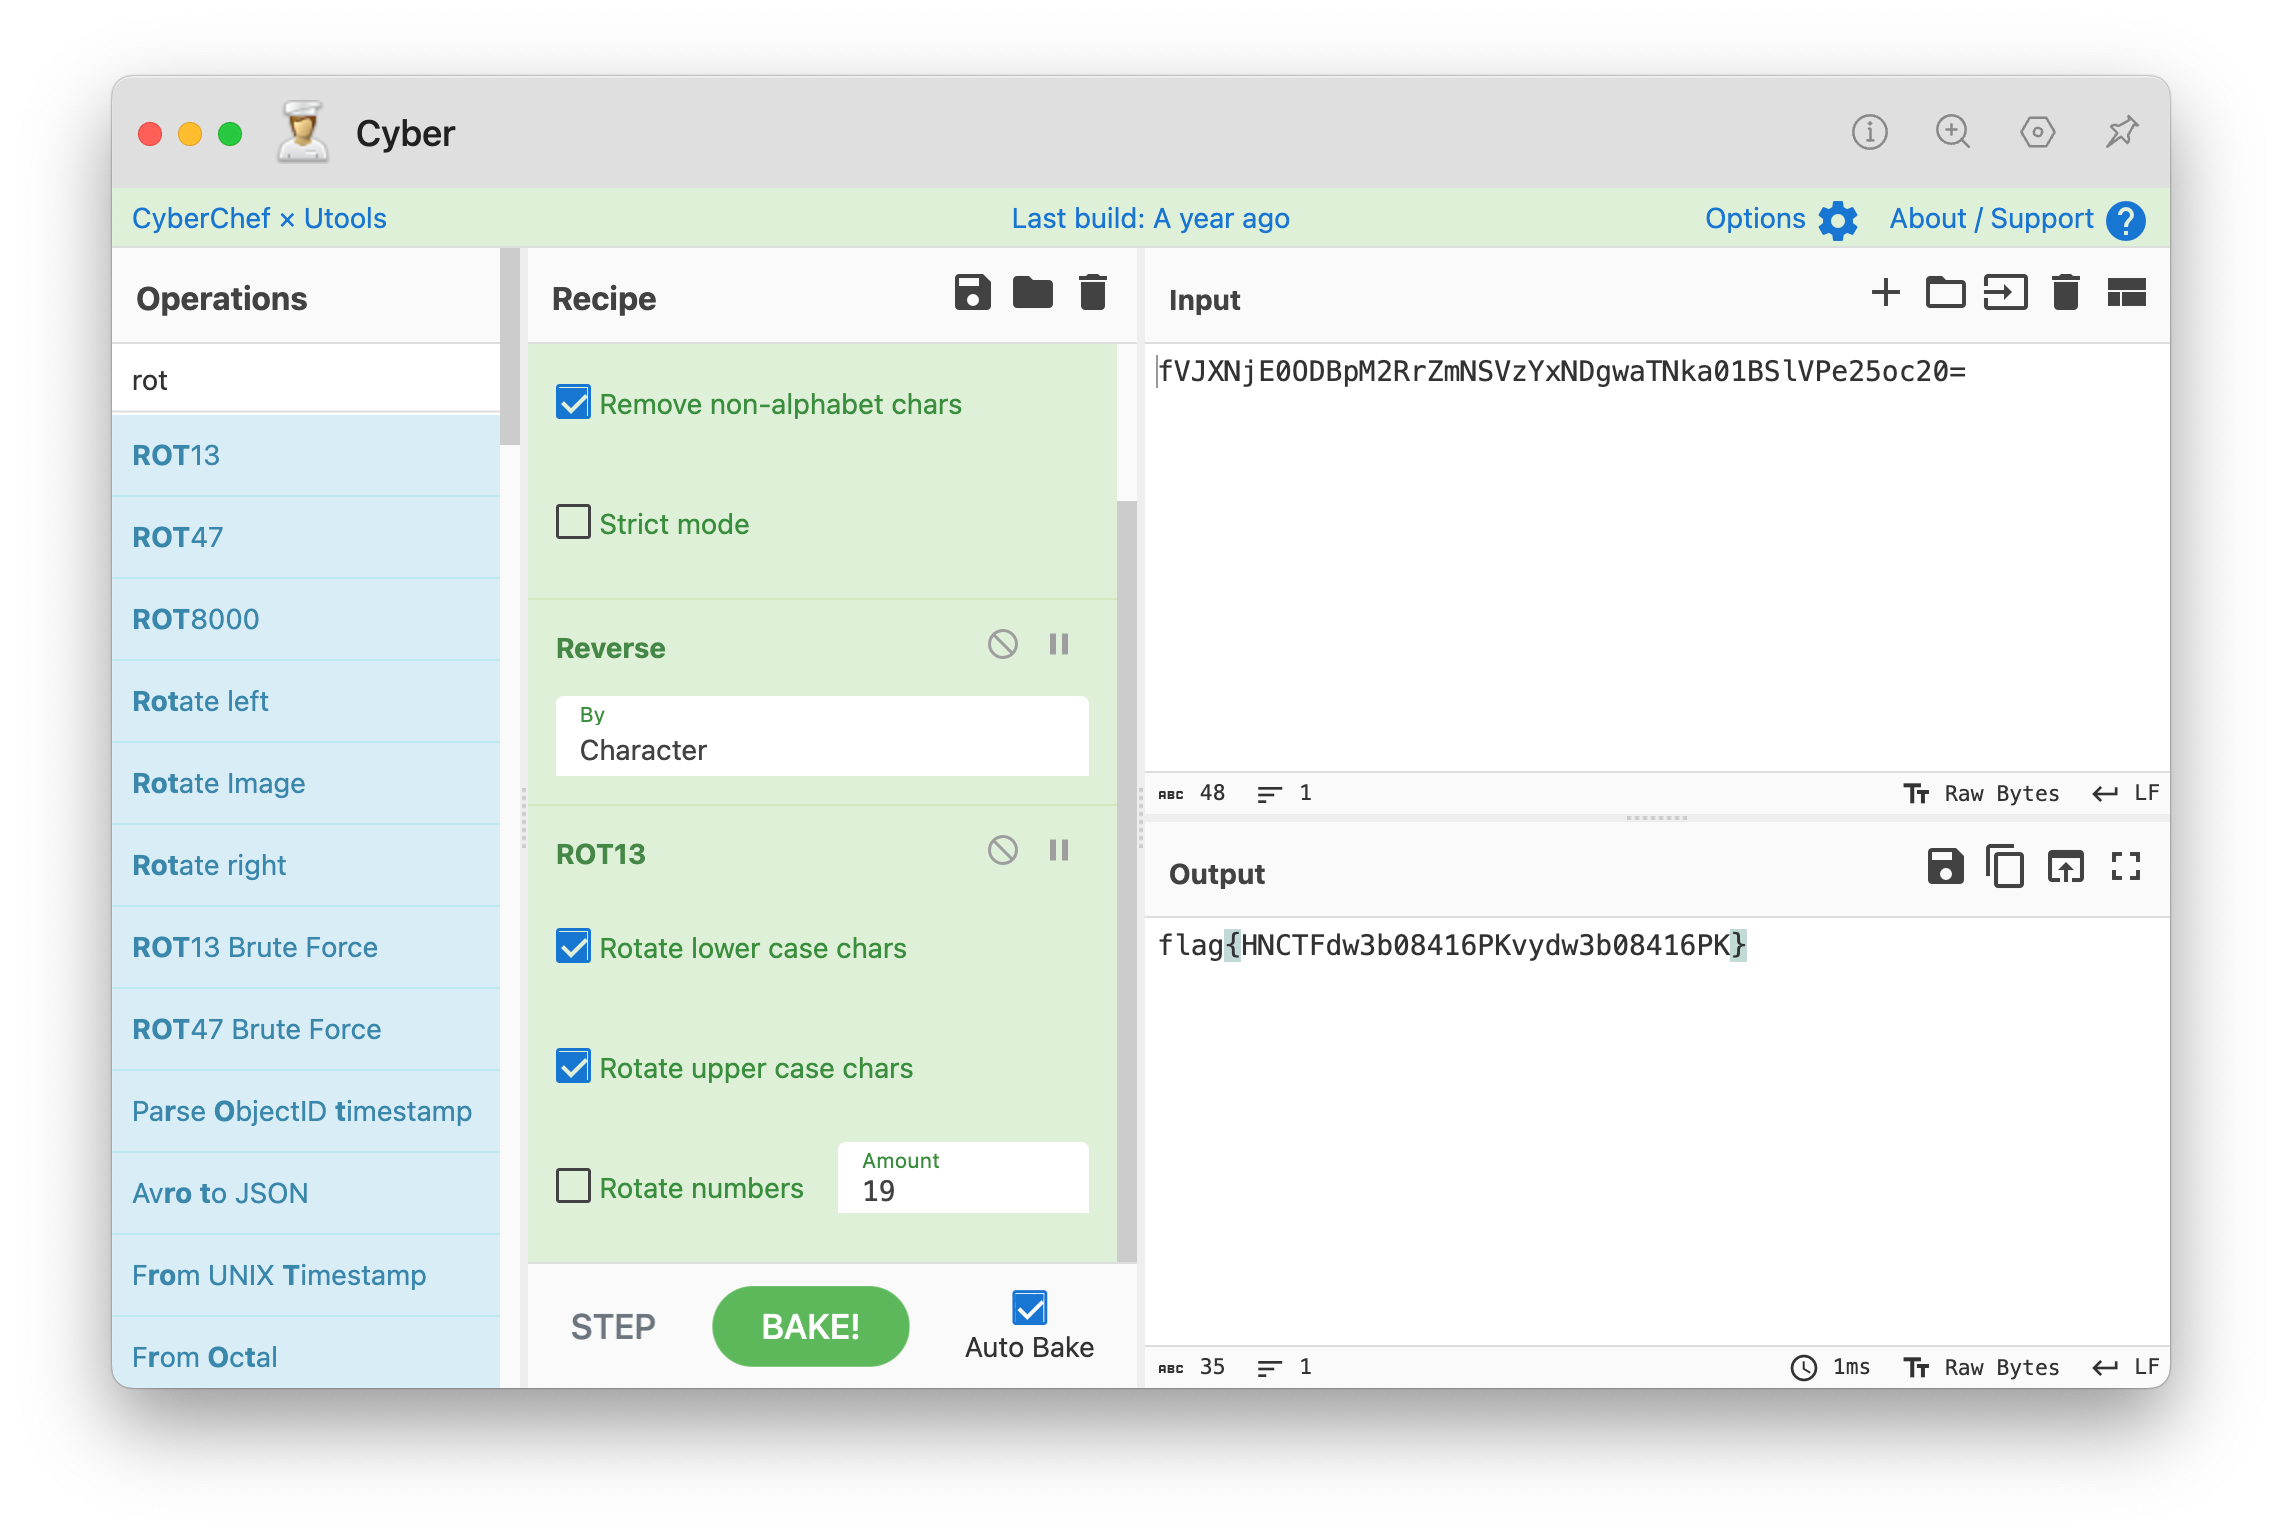Click the blue question mark help icon
The height and width of the screenshot is (1536, 2282).
pos(2126,220)
